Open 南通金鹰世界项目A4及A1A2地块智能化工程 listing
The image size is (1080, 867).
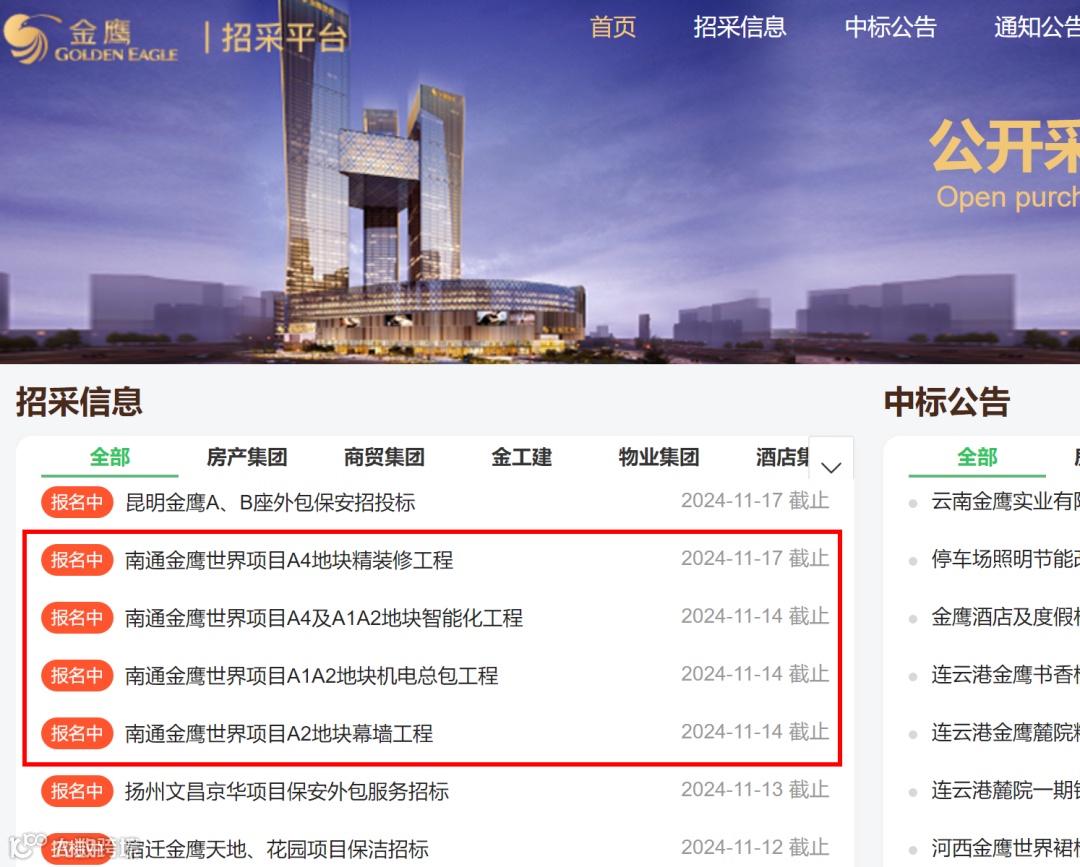point(324,618)
